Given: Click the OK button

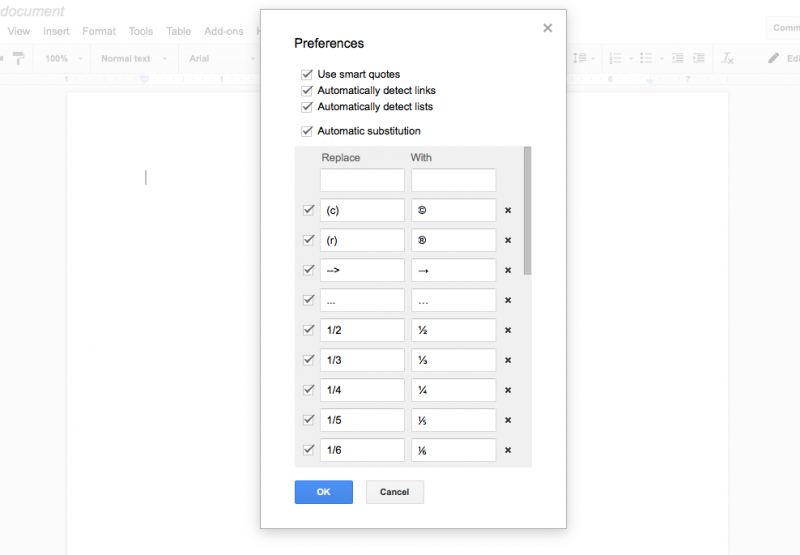Looking at the screenshot, I should tap(323, 492).
